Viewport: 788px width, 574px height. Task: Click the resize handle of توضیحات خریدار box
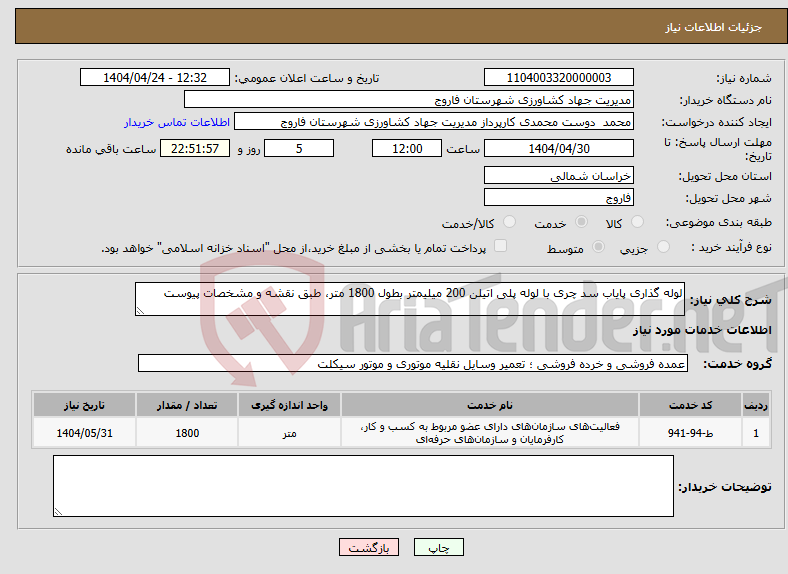click(x=58, y=512)
